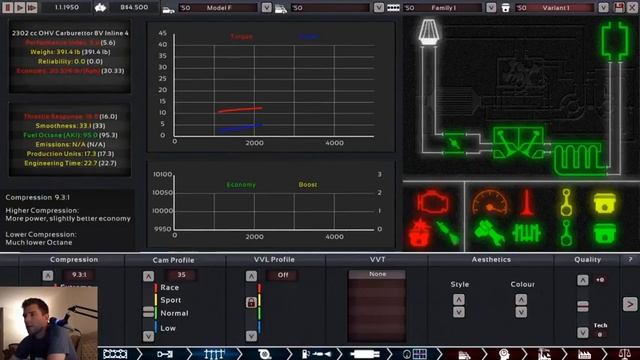
Task: Click the car model icon in top bar
Action: [x=169, y=9]
